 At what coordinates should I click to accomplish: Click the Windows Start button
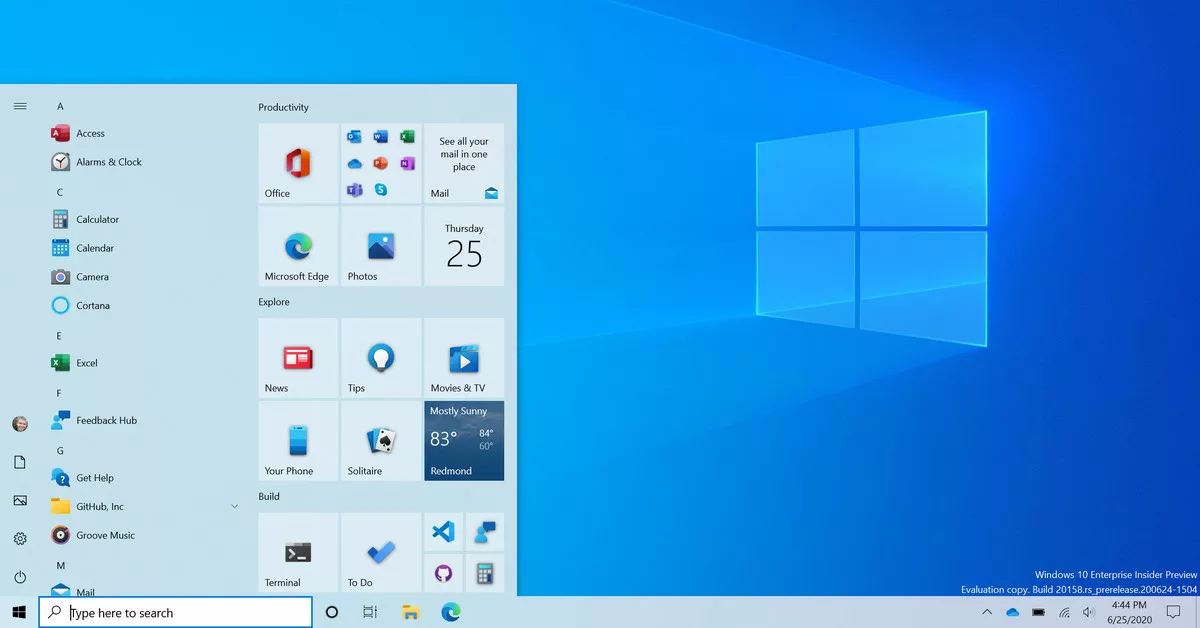(19, 612)
